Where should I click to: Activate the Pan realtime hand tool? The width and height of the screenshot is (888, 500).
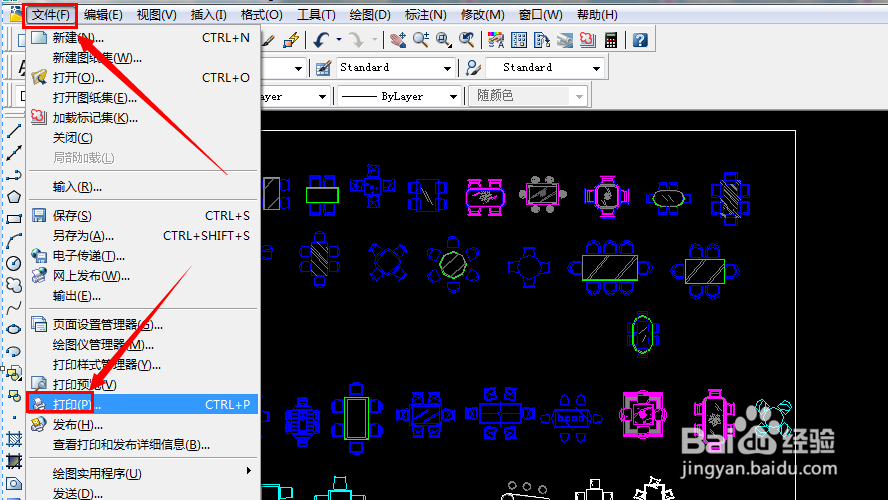point(398,40)
